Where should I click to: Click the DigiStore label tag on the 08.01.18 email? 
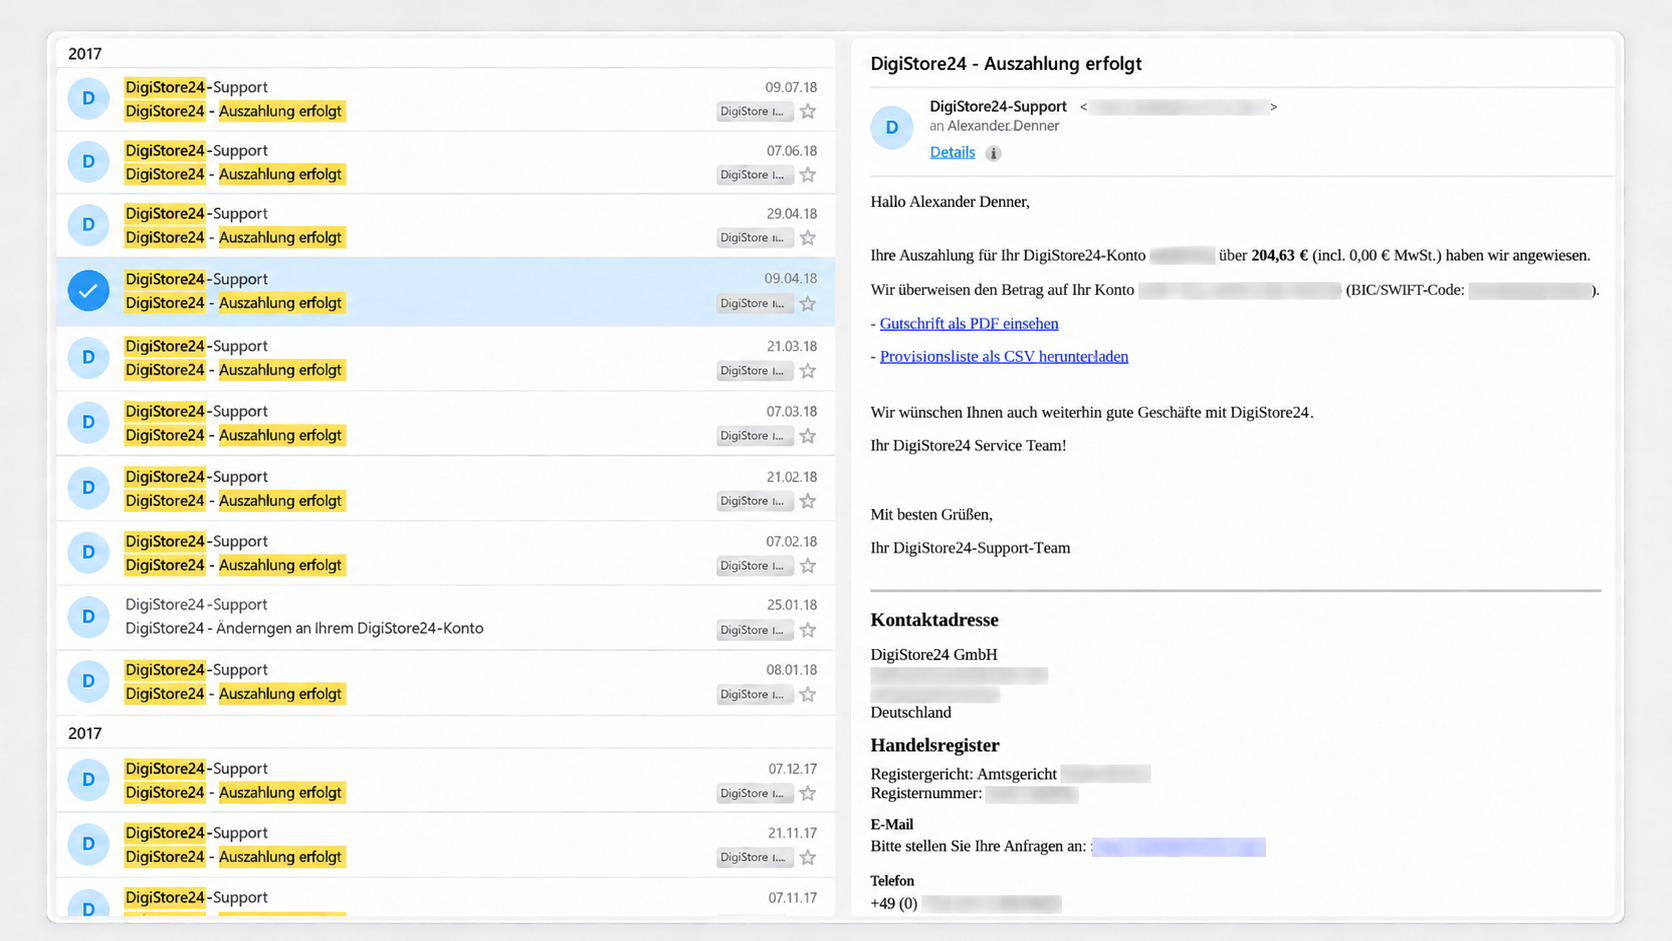(754, 694)
